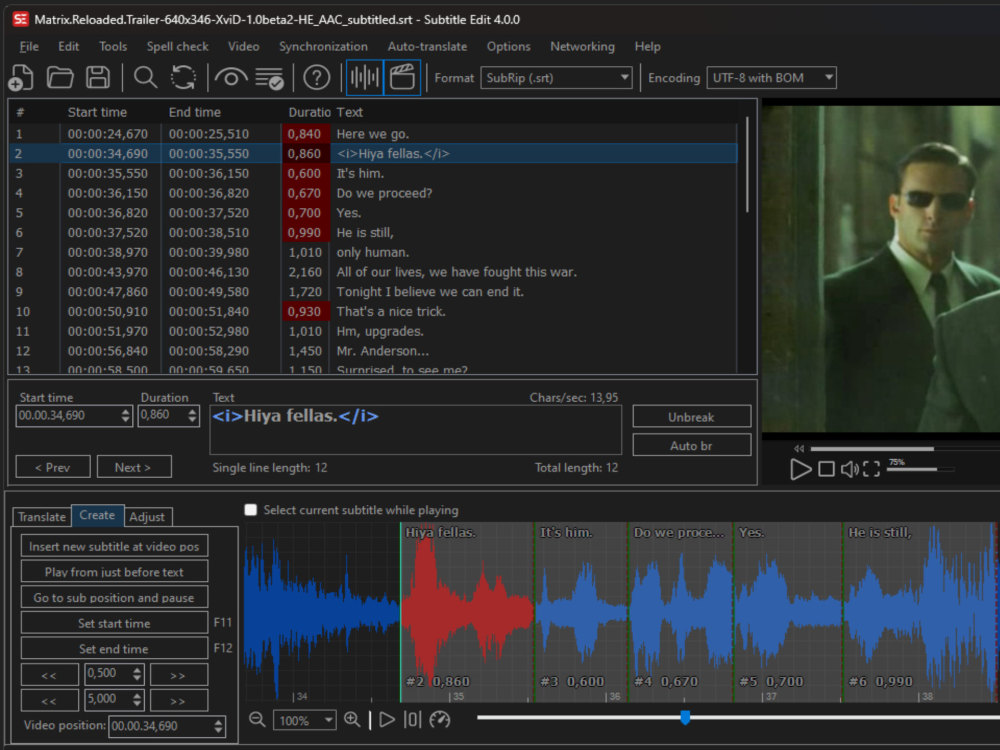This screenshot has height=750, width=1000.
Task: Enable Select current subtitle while playing
Action: (x=251, y=510)
